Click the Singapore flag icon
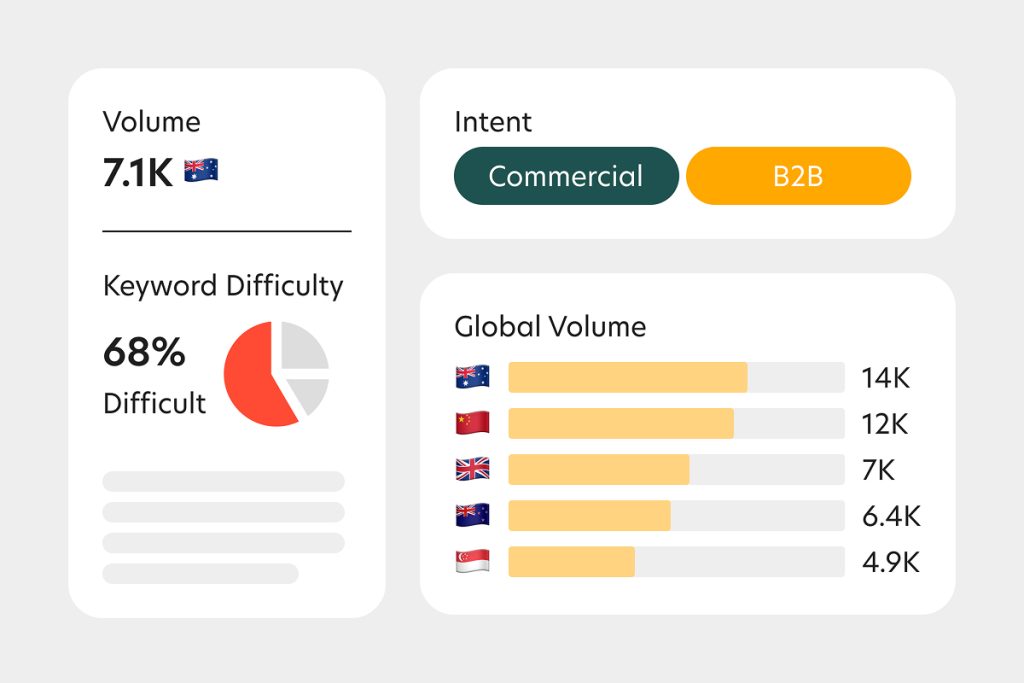The width and height of the screenshot is (1024, 683). click(x=472, y=561)
